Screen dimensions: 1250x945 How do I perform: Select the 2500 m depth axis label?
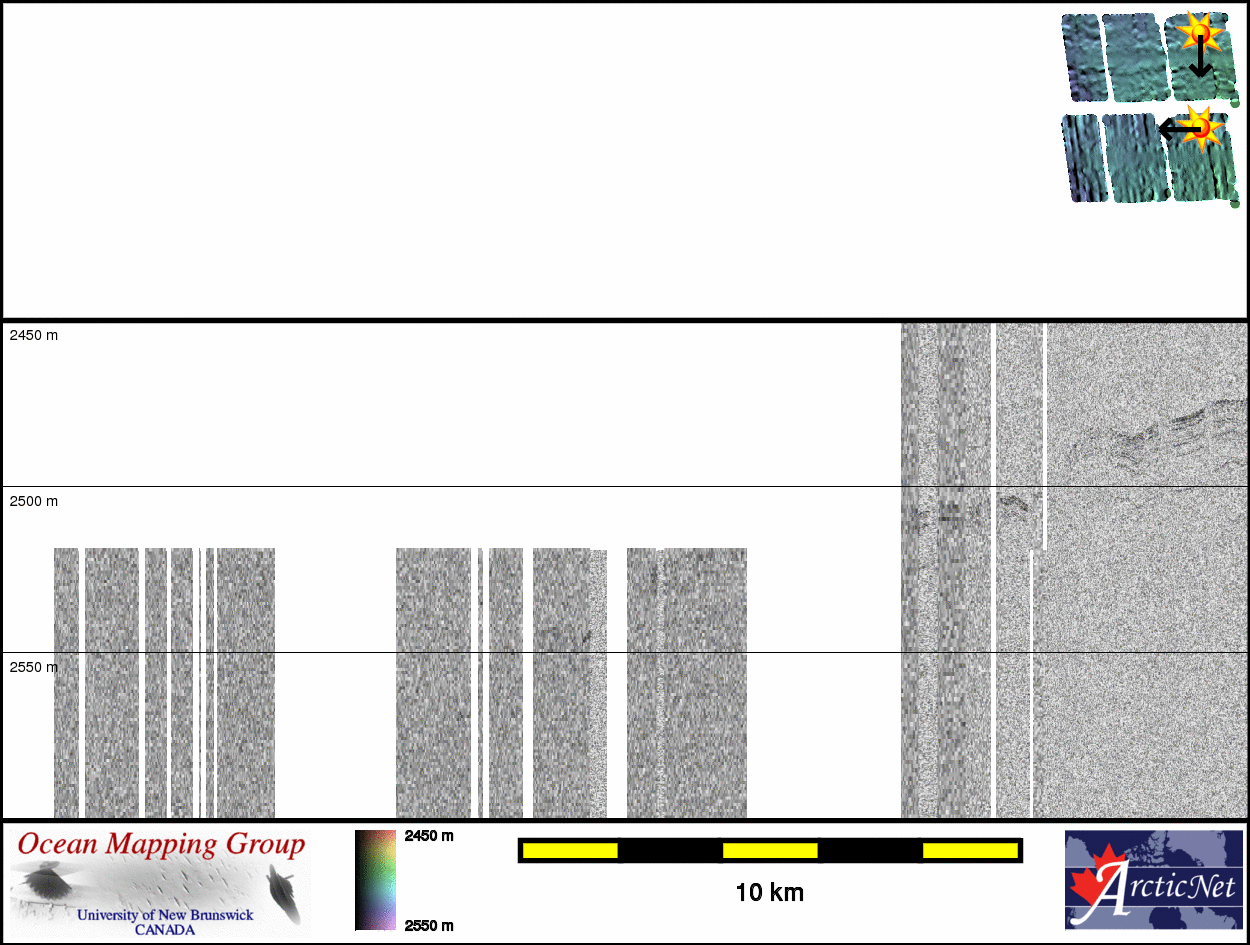pyautogui.click(x=34, y=501)
